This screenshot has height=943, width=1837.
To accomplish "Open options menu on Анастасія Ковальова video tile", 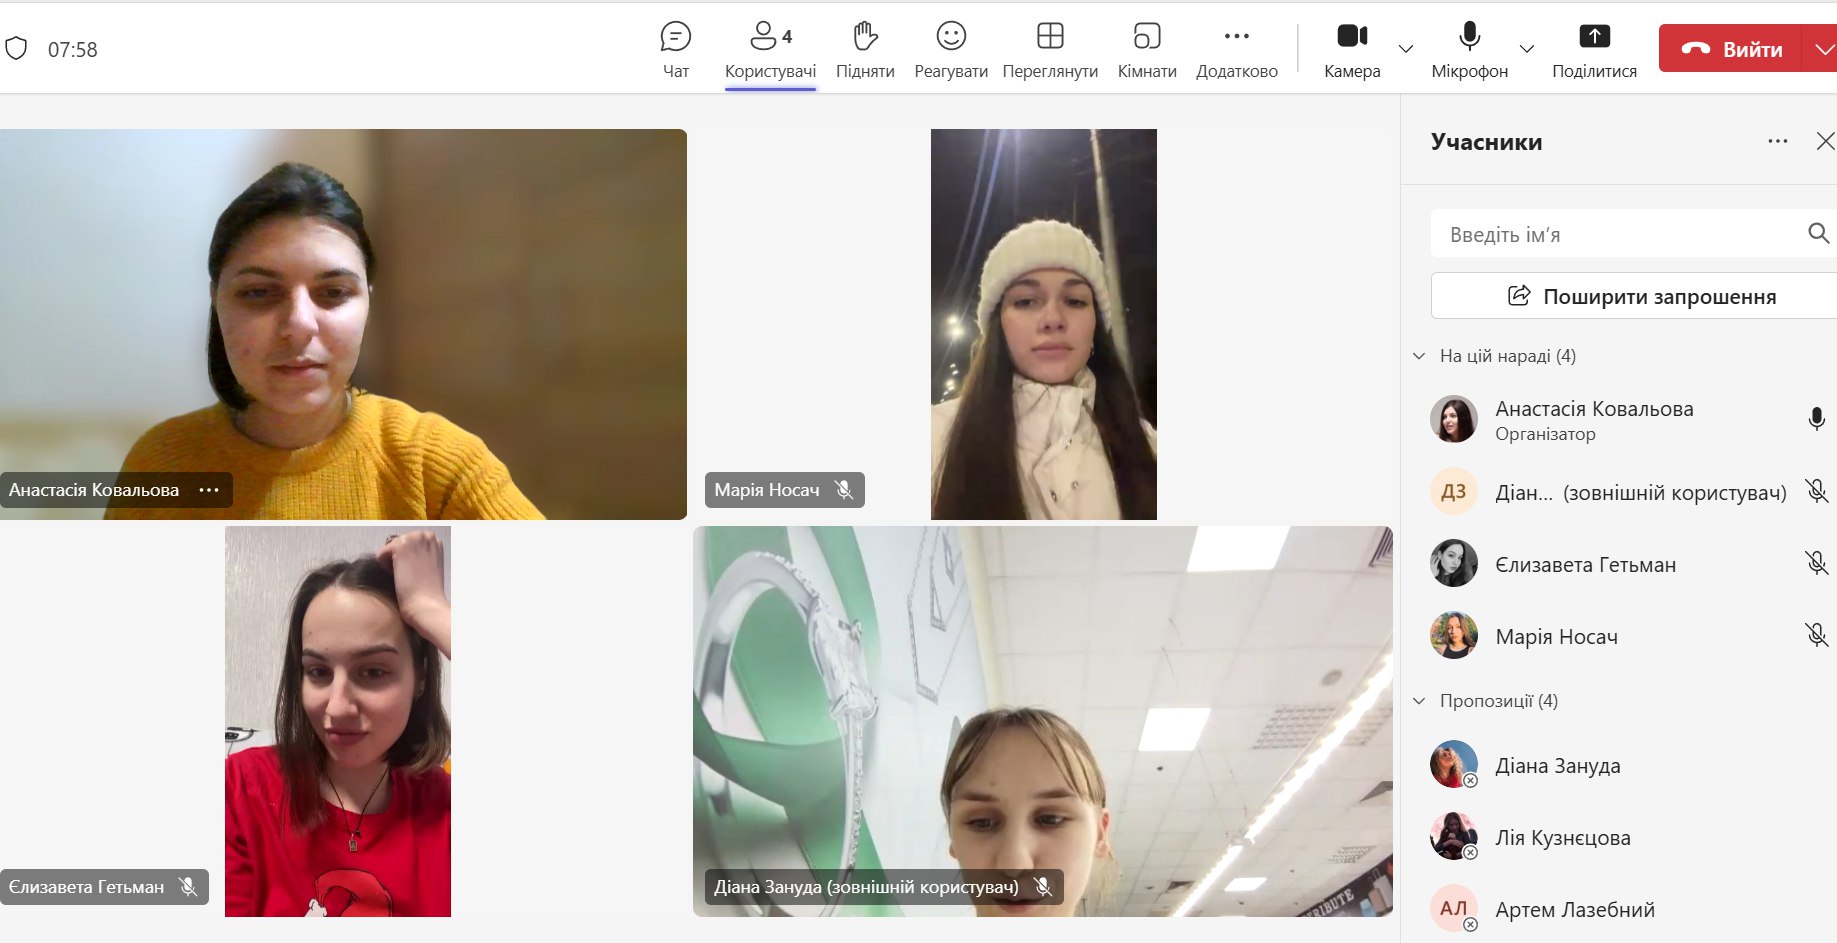I will coord(209,490).
